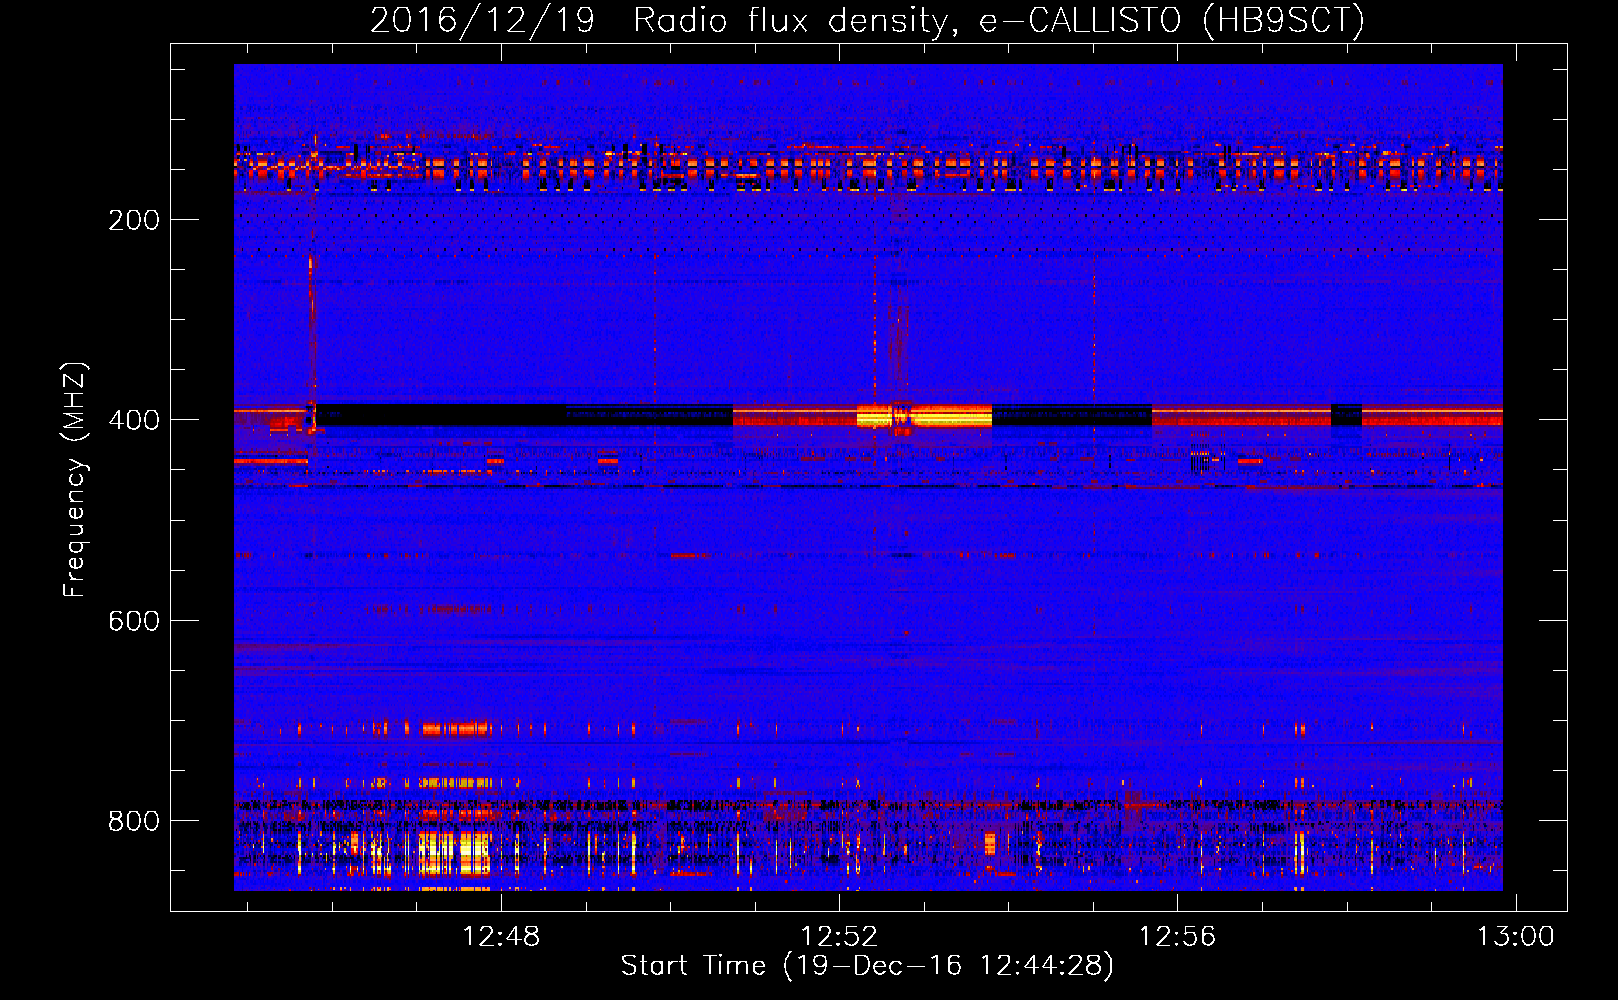The height and width of the screenshot is (1000, 1618).
Task: Click the 'Frequency (MHZ)' axis label
Action: pyautogui.click(x=75, y=479)
